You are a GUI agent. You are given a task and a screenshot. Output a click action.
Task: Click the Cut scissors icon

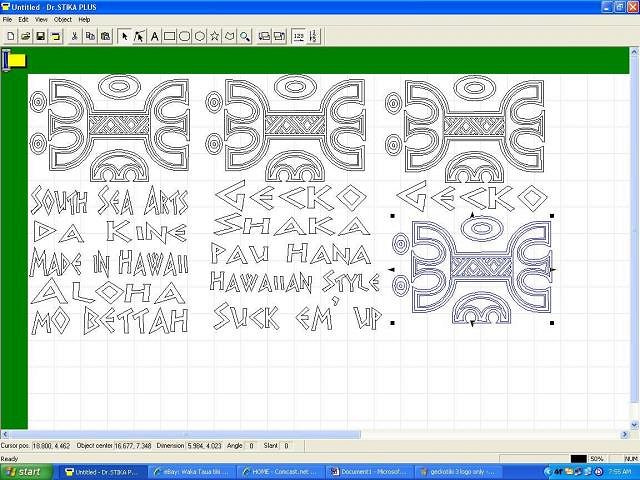tap(75, 36)
